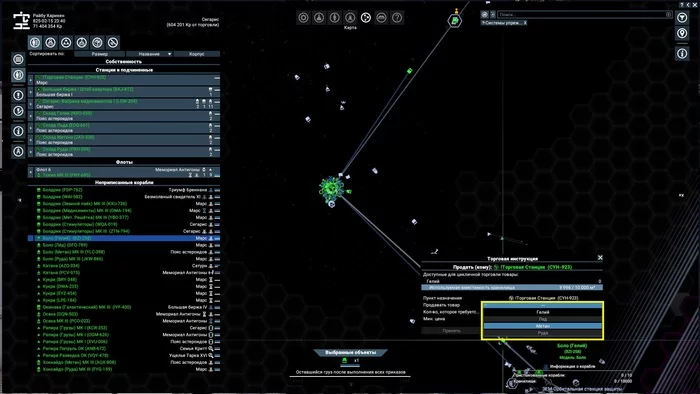Open the information sidebar icon in left sidebar

(x=18, y=131)
